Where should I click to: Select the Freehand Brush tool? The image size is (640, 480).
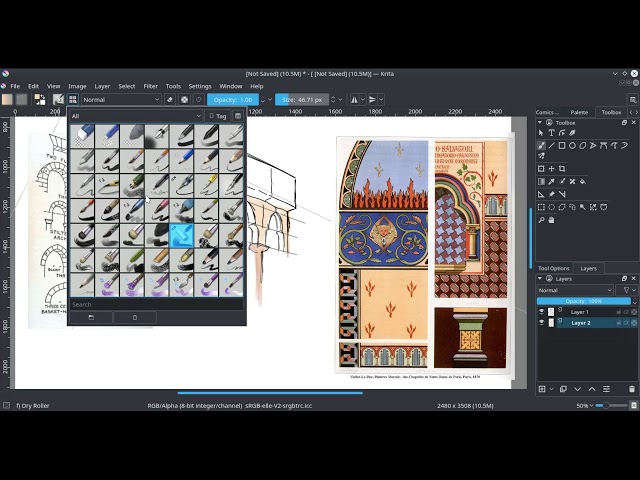[x=541, y=145]
